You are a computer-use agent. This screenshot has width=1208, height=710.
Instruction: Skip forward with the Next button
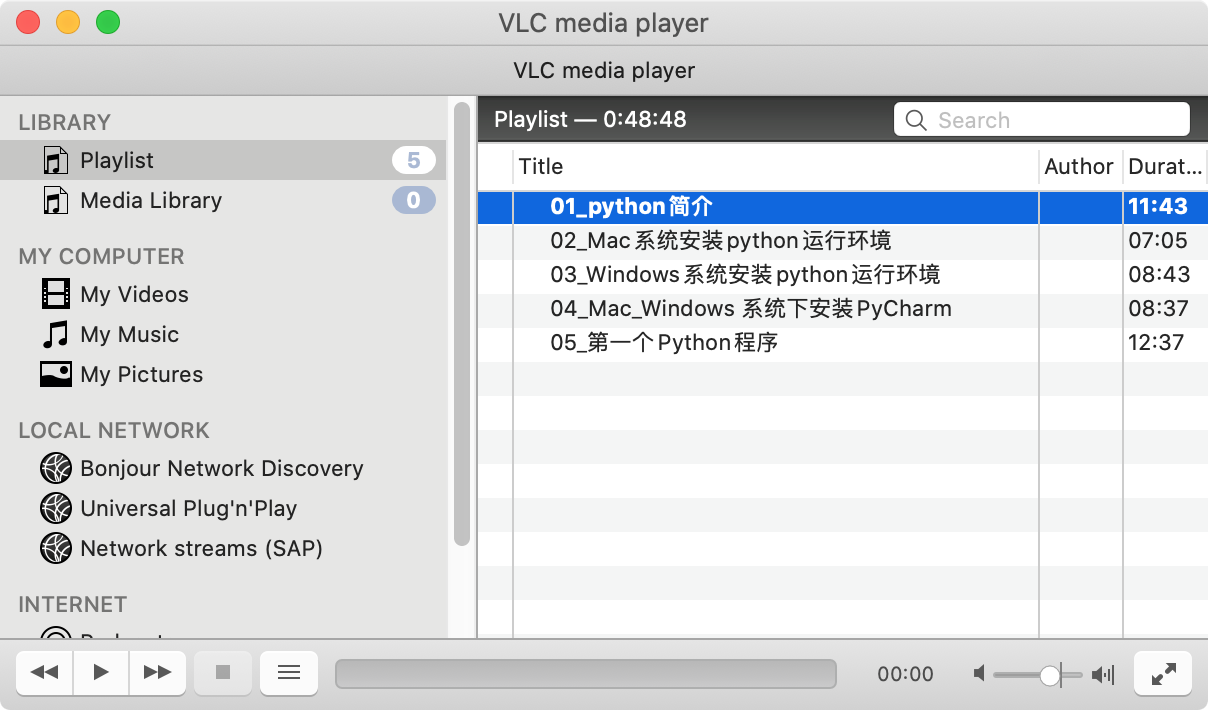[x=158, y=673]
